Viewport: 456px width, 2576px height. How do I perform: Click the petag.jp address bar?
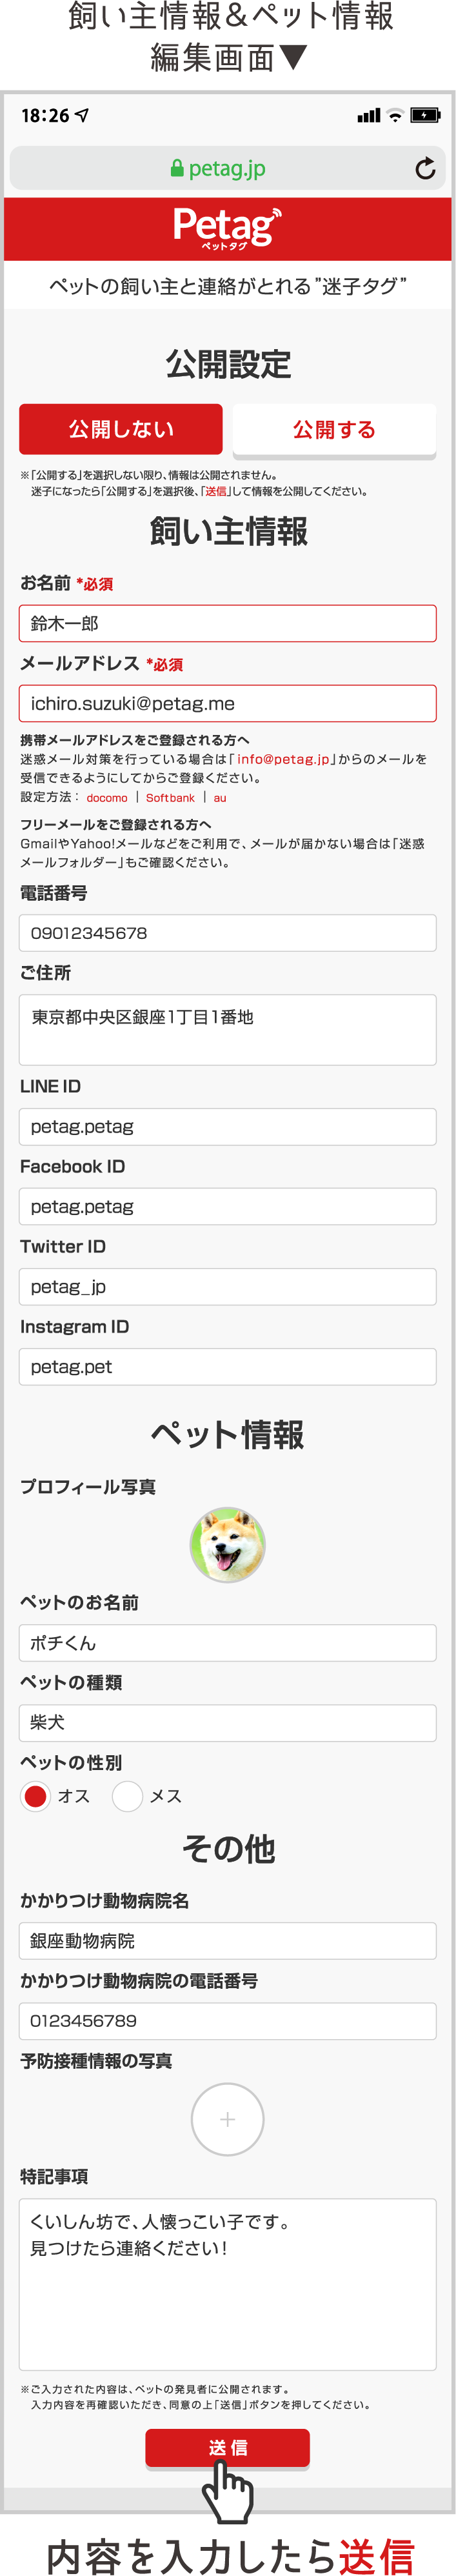(x=227, y=169)
